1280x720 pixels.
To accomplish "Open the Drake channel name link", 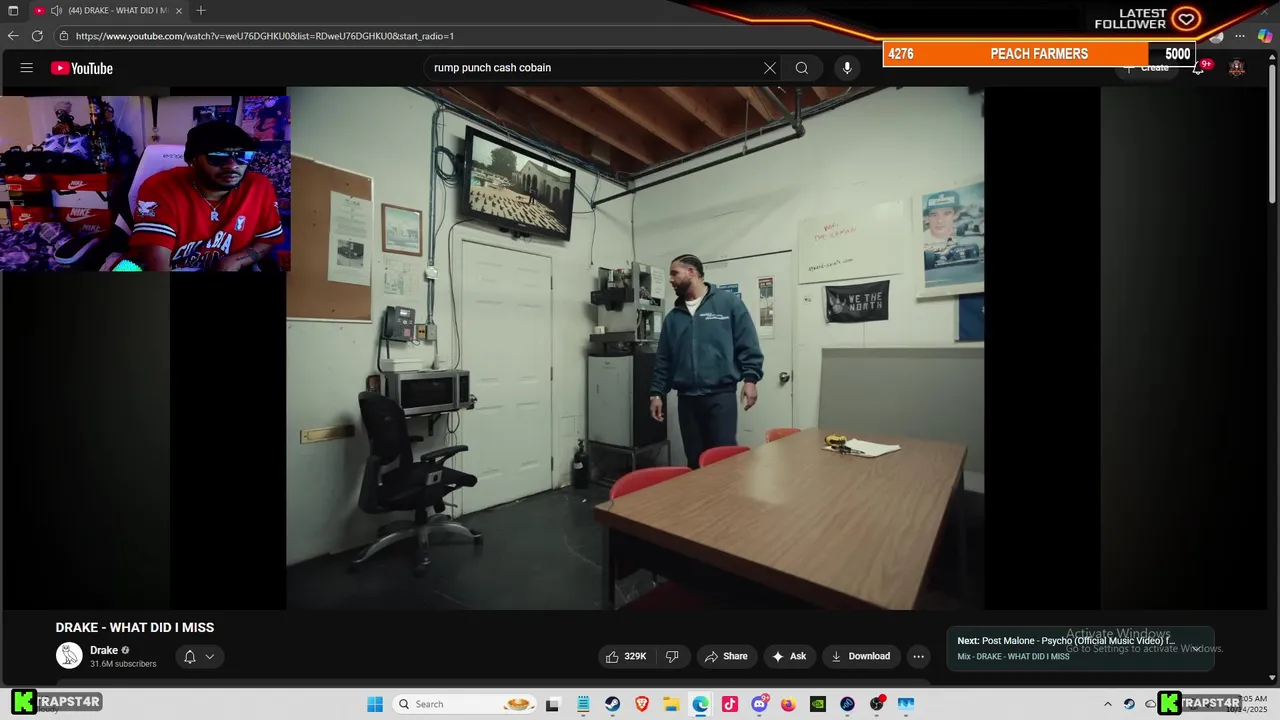I will tap(104, 650).
